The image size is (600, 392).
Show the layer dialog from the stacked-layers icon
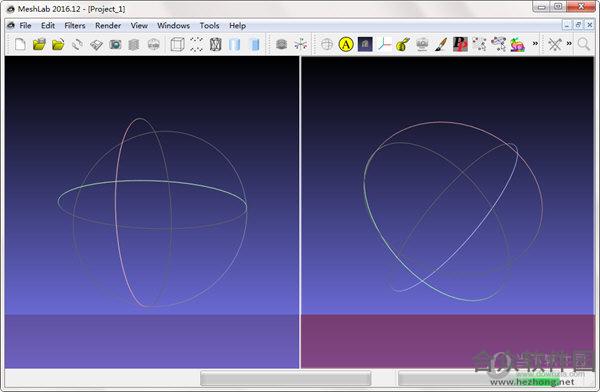pos(134,44)
